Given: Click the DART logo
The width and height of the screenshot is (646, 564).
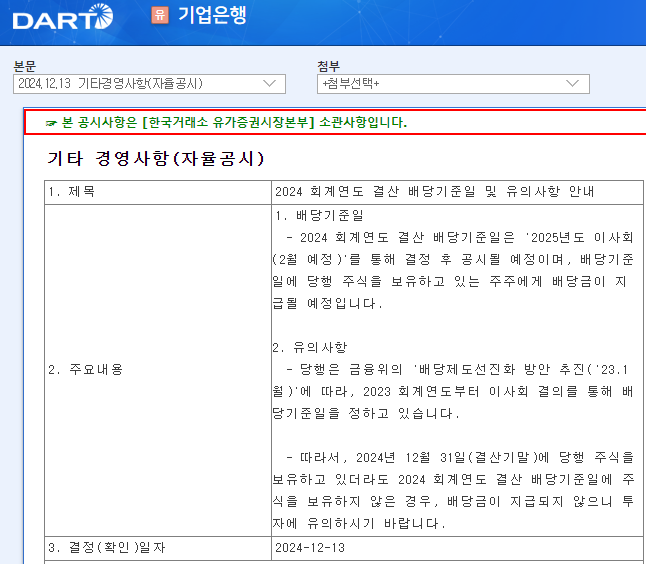Looking at the screenshot, I should (63, 17).
